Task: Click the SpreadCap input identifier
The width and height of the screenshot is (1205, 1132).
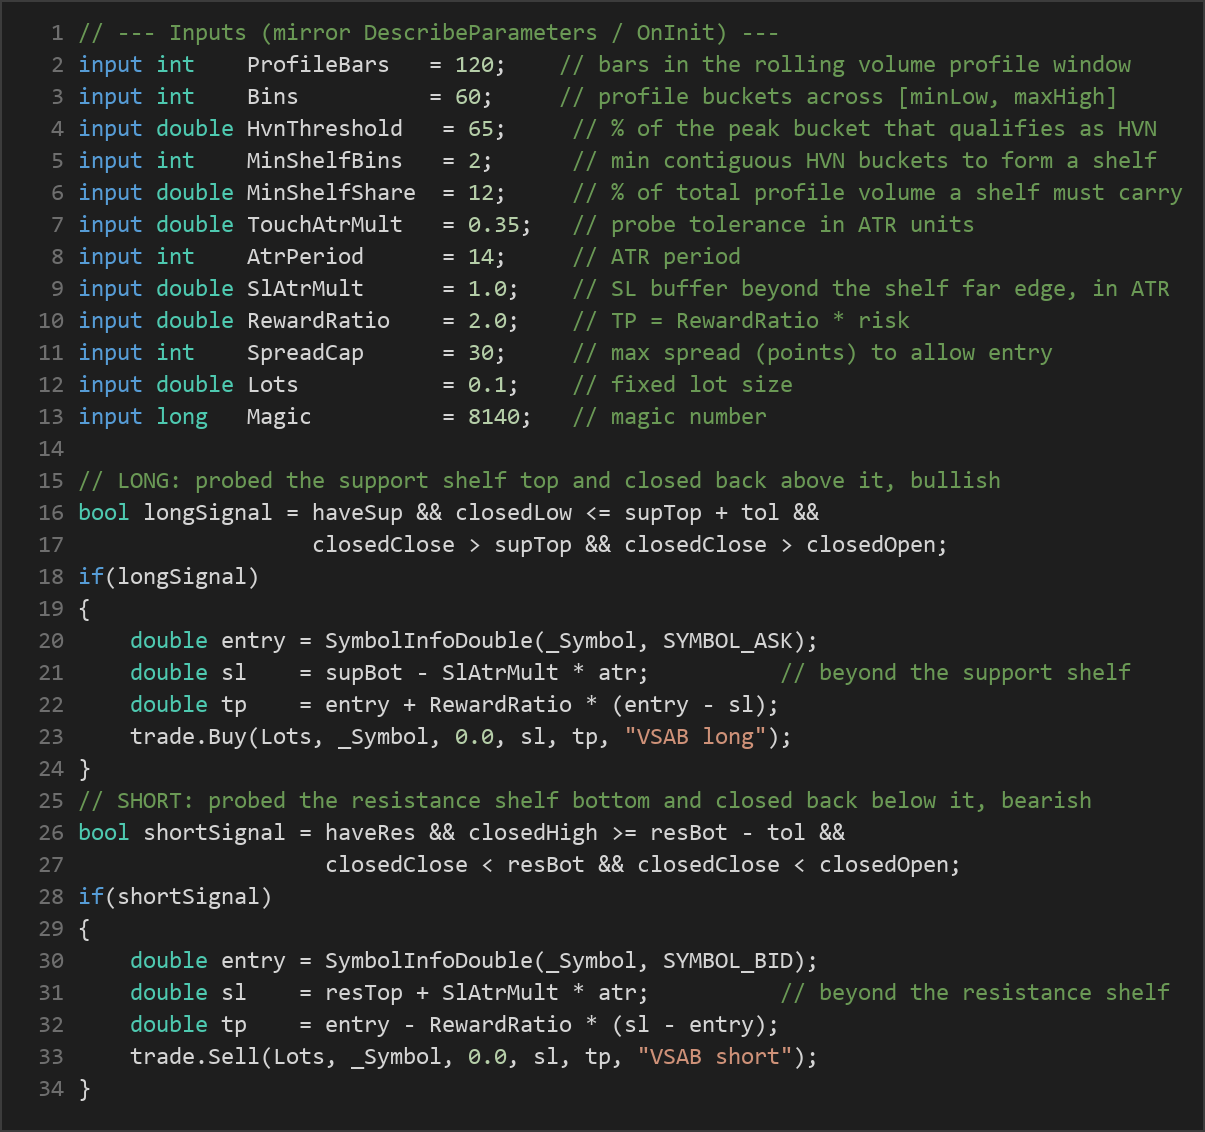Action: (305, 353)
